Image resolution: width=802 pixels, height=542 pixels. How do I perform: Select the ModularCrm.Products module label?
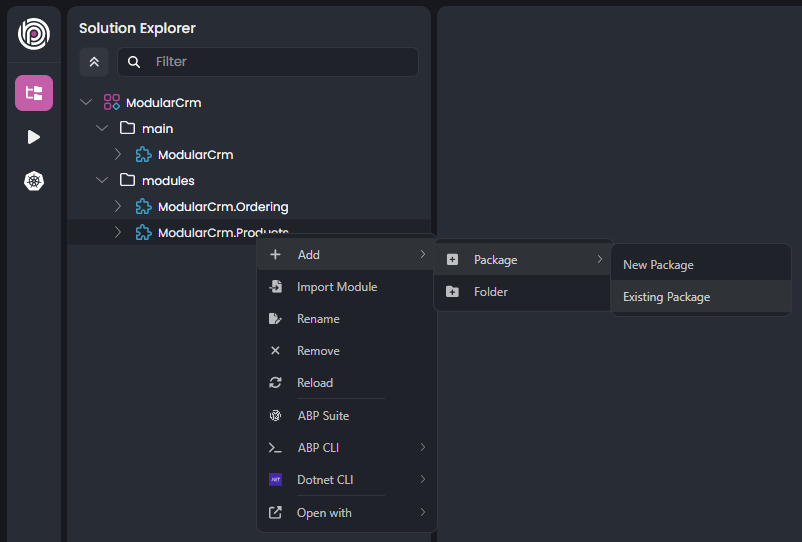tap(223, 233)
